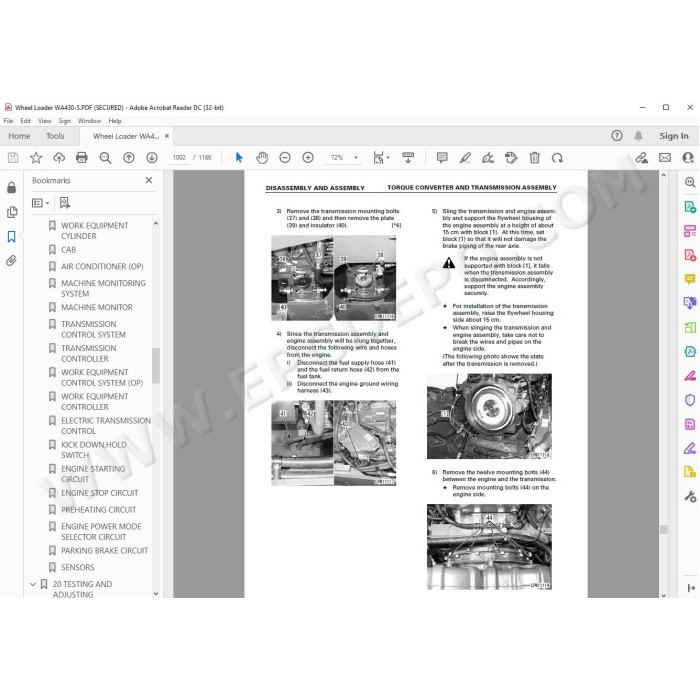Open the fit page dropdown arrow

click(388, 158)
